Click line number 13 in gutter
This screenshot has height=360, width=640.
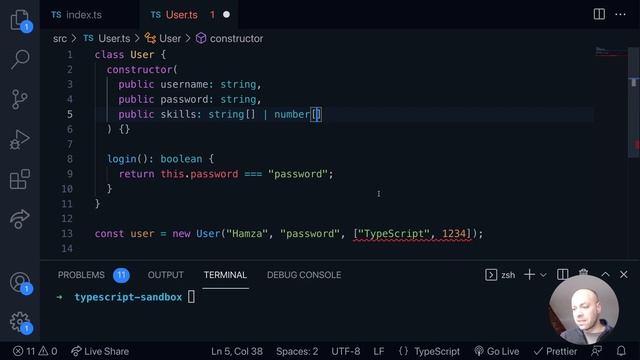(67, 233)
